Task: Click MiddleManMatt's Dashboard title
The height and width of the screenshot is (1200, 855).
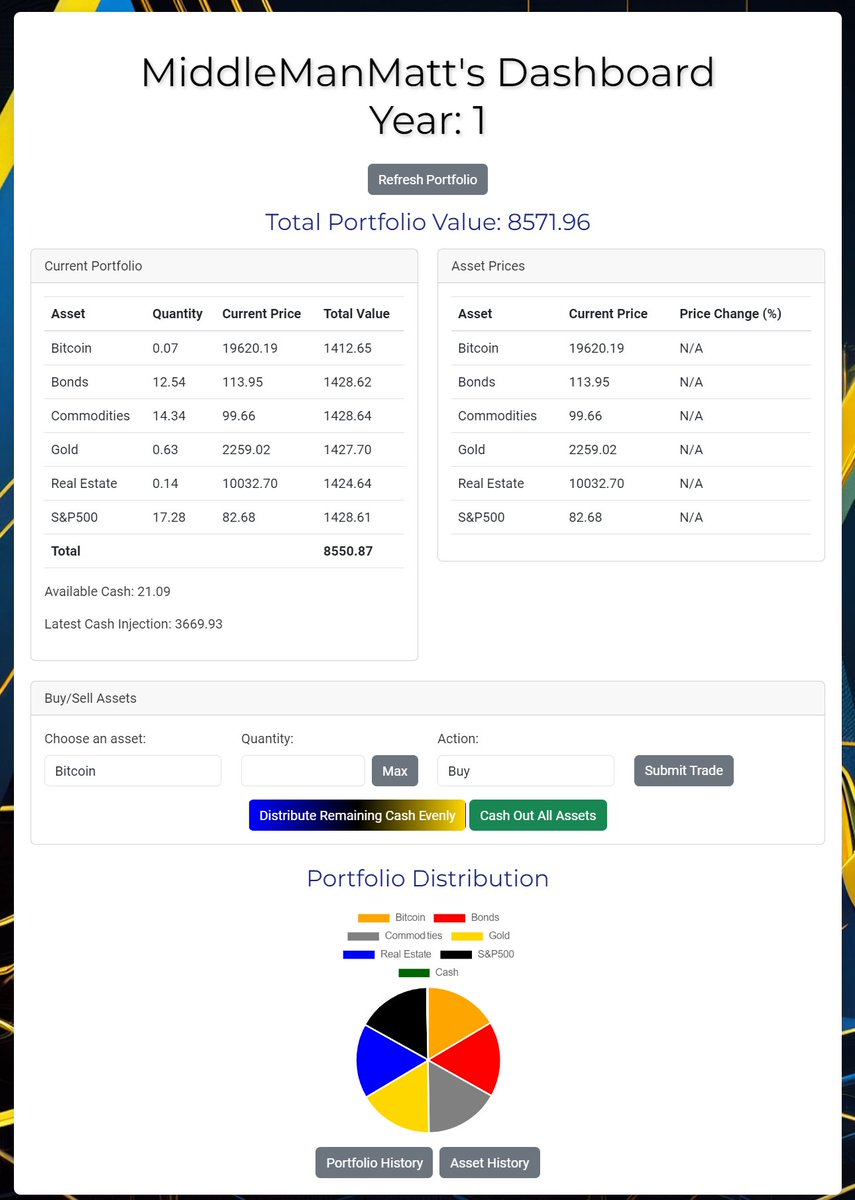Action: tap(427, 73)
